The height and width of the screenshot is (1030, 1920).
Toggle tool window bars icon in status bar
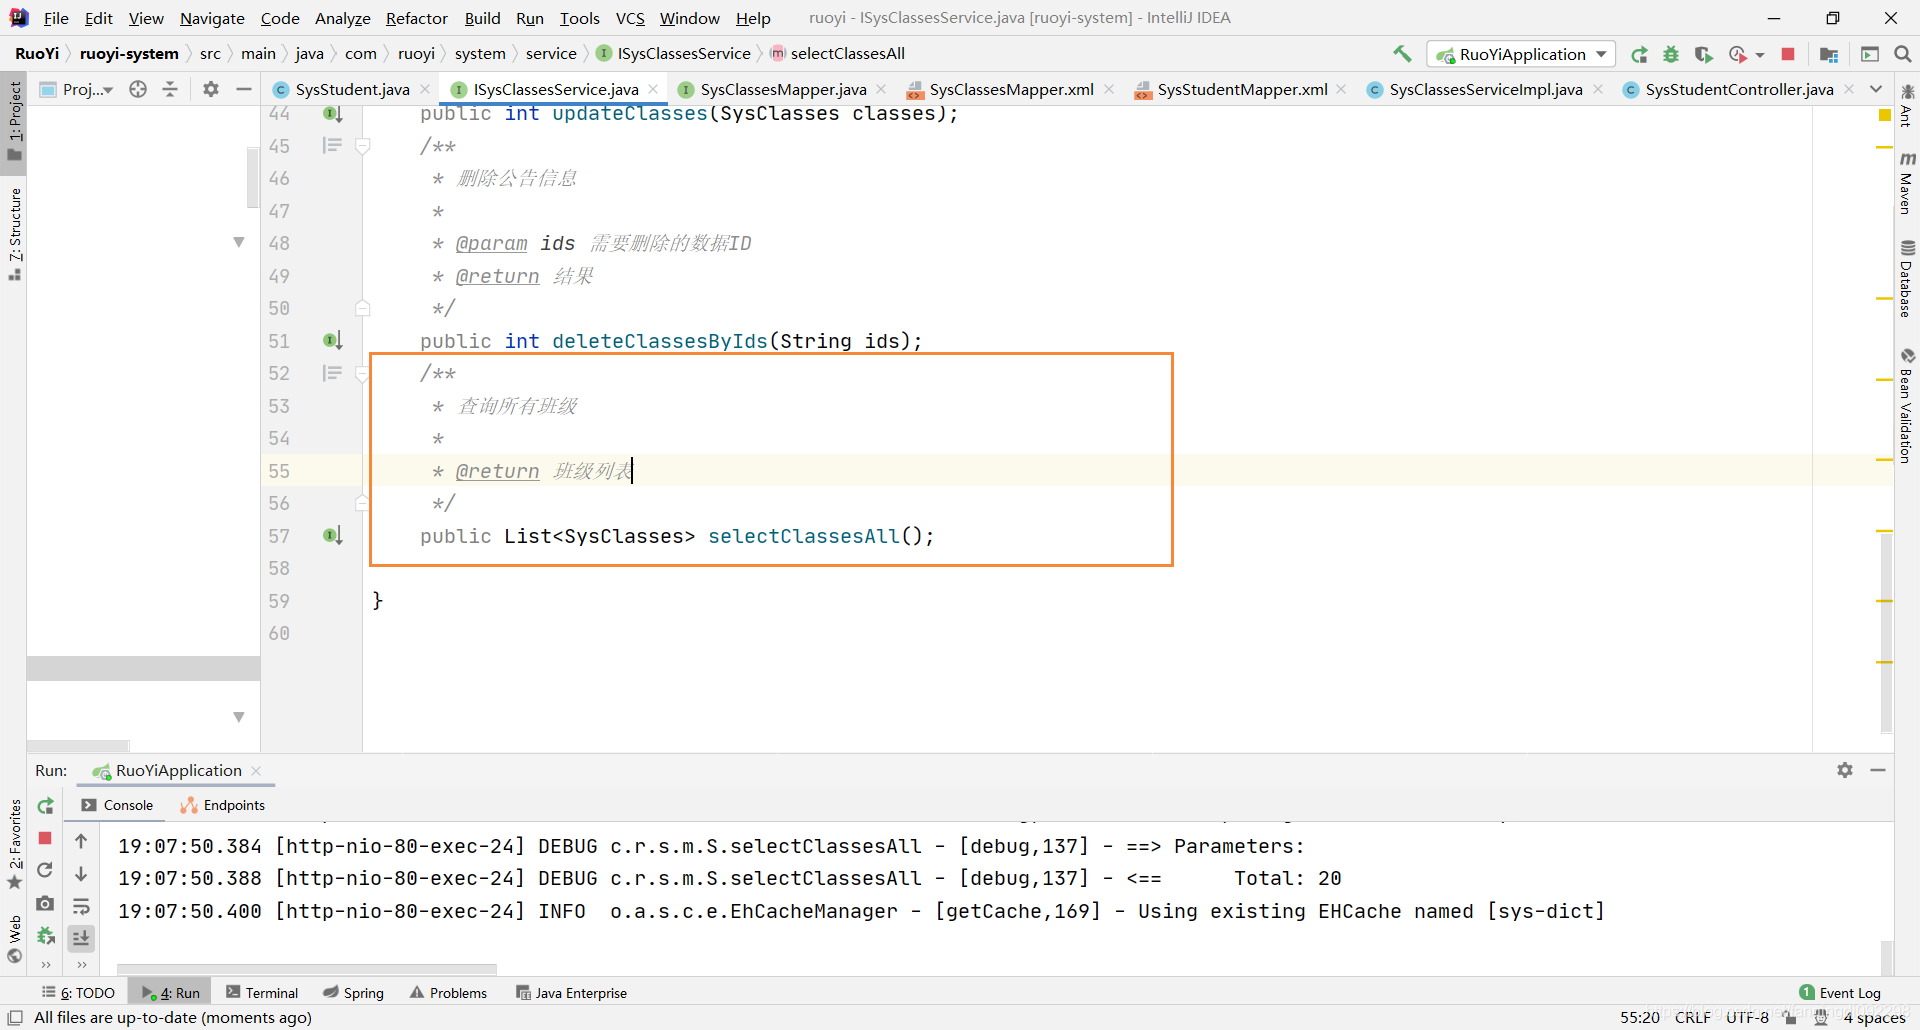click(x=14, y=1017)
